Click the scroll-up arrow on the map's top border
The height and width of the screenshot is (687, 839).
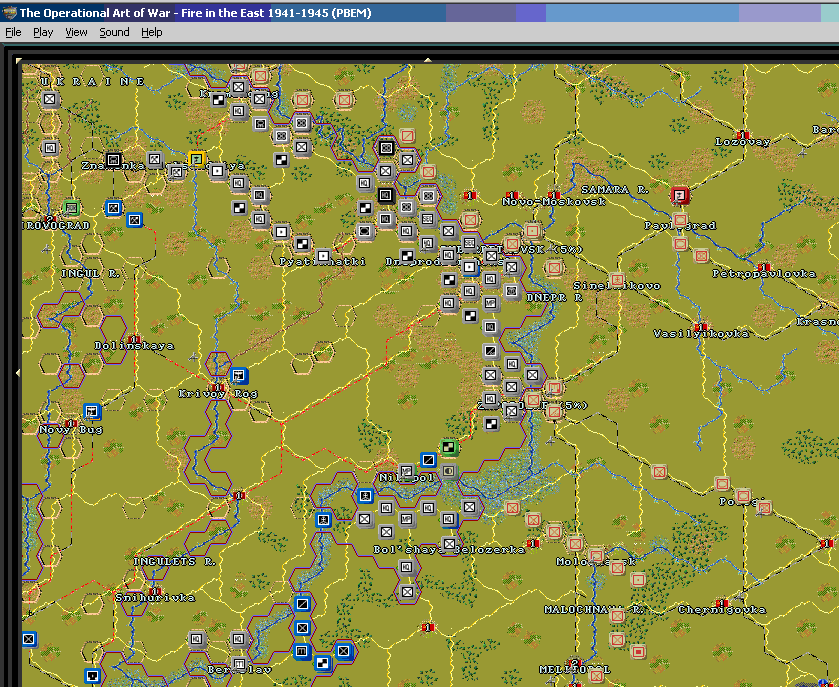(x=428, y=60)
